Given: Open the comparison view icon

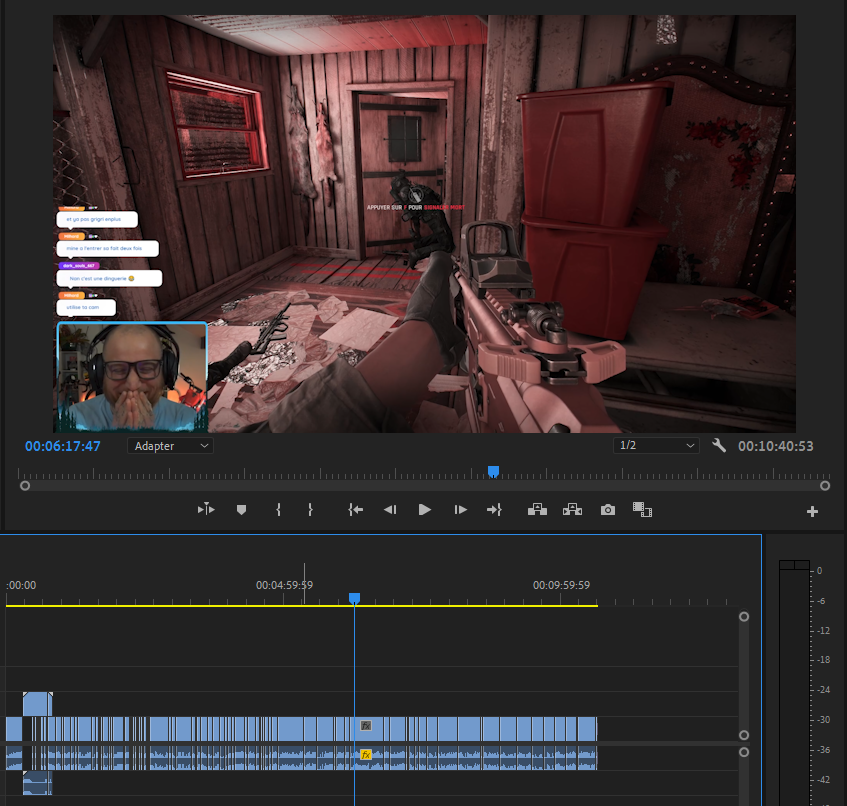Looking at the screenshot, I should tap(642, 509).
